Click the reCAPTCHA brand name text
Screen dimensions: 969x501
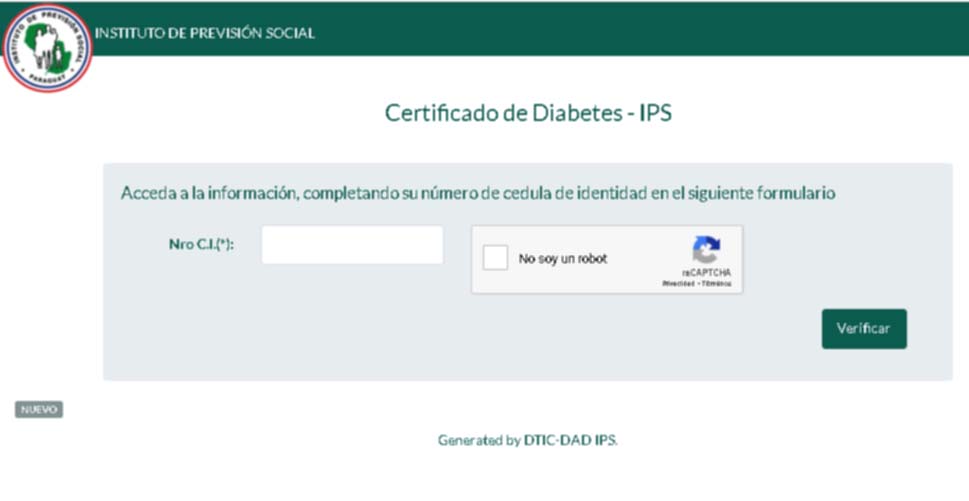(706, 272)
